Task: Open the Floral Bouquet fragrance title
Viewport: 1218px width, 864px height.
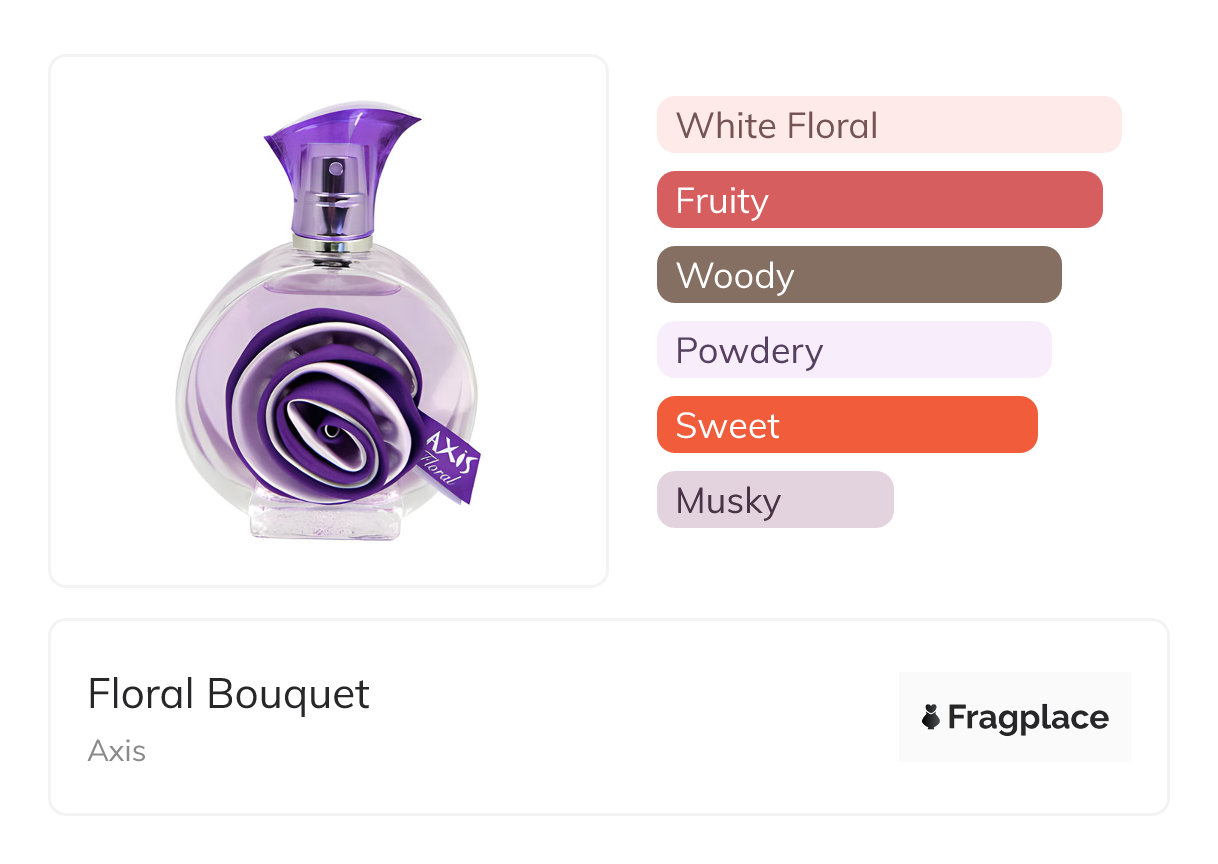Action: point(229,694)
